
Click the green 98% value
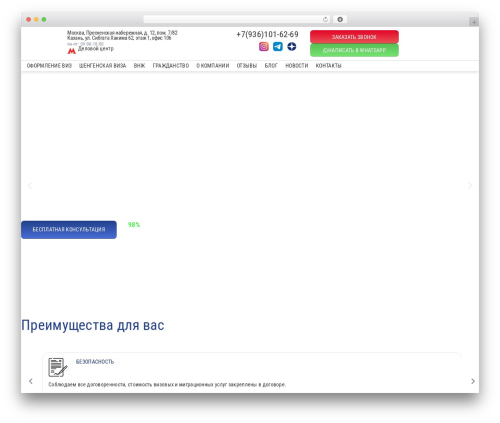[134, 225]
